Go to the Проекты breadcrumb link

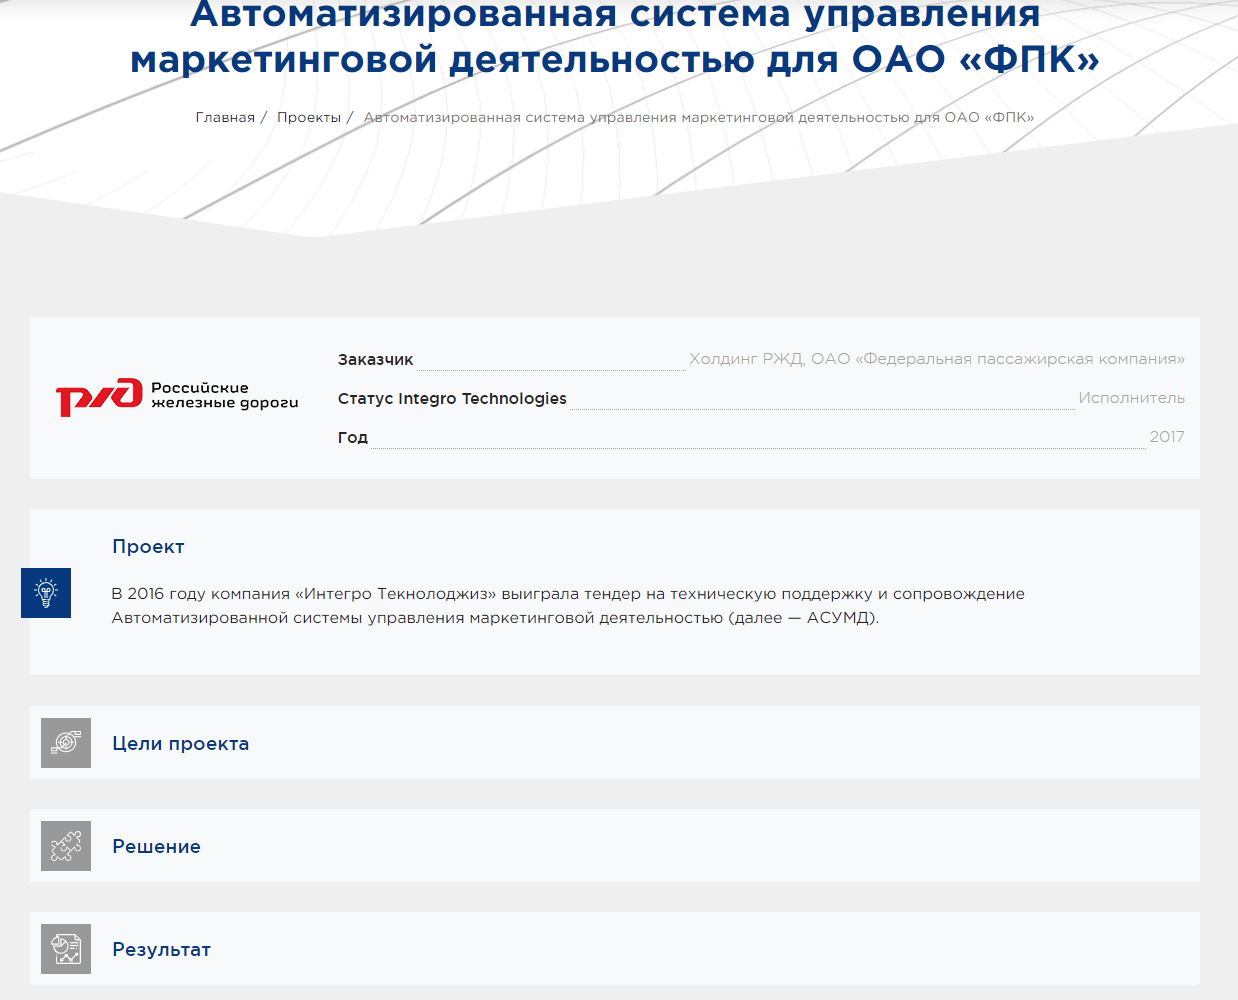[309, 117]
